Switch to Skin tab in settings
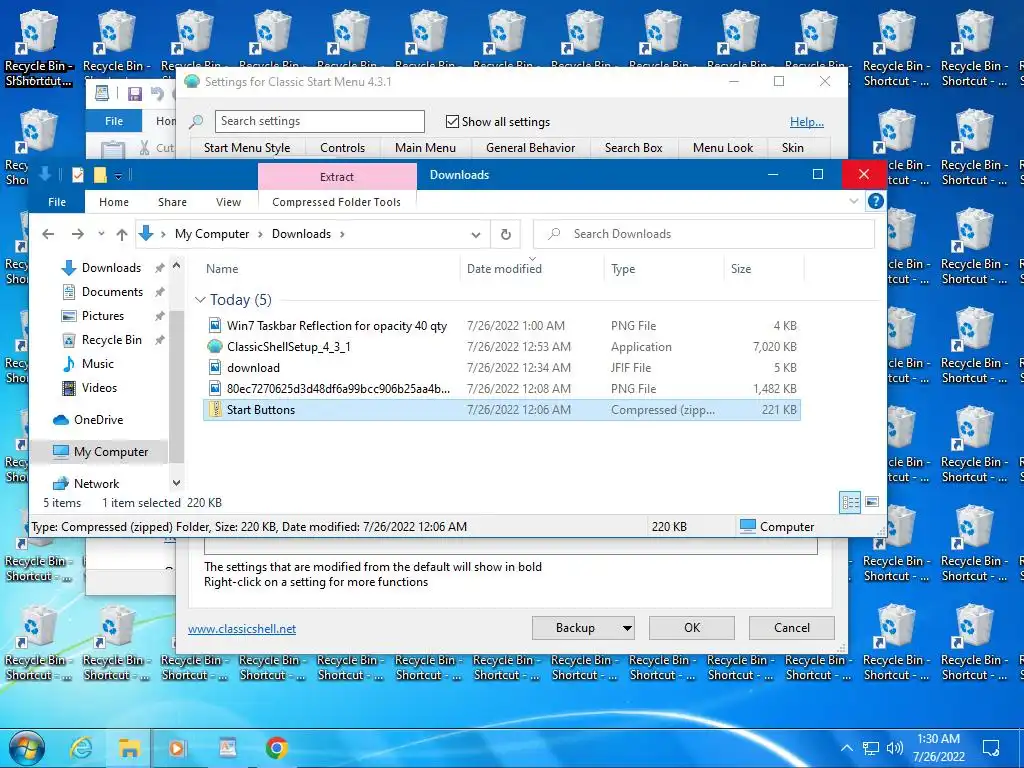Screen dimensions: 1024x768 [793, 148]
